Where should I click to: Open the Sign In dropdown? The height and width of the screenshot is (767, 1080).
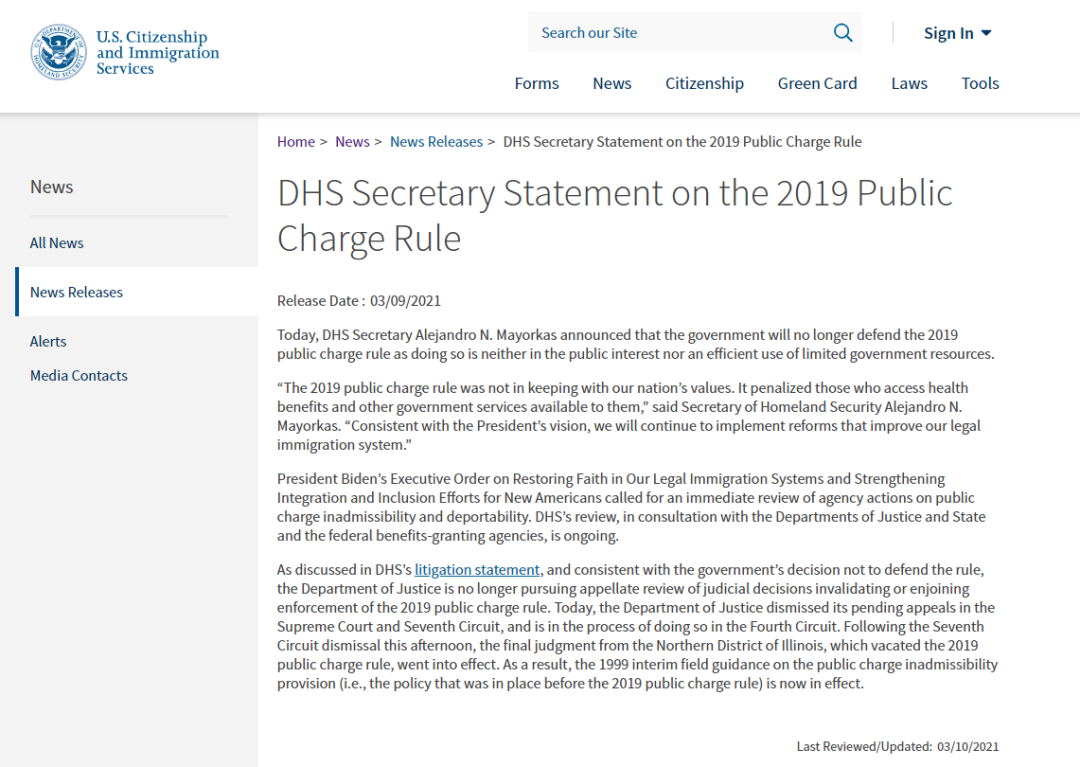pos(957,33)
